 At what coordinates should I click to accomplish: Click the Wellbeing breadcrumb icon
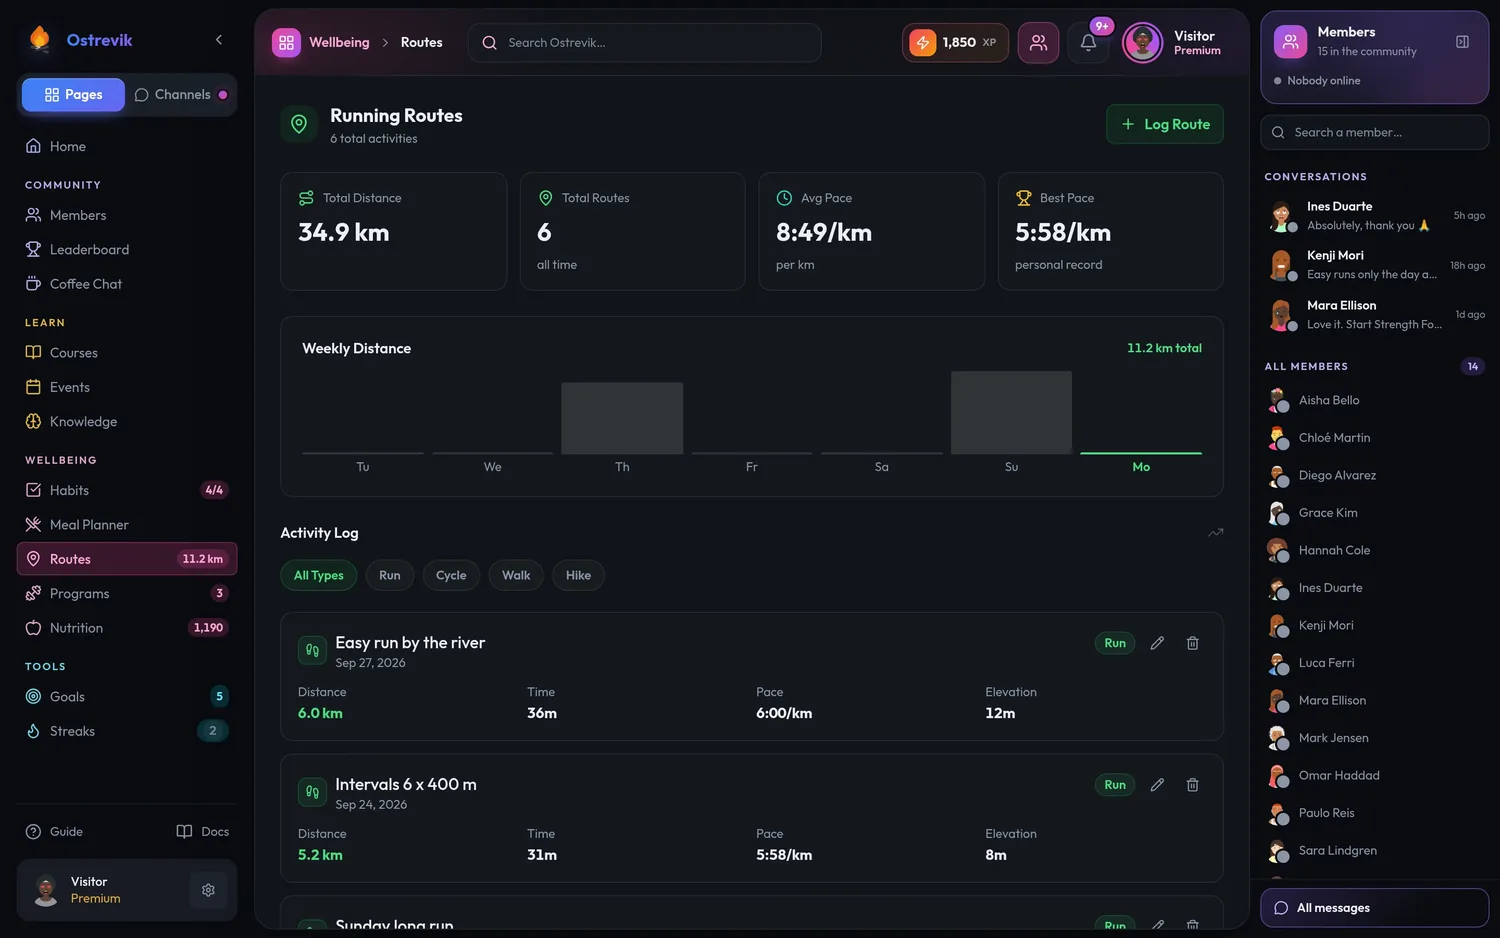[286, 43]
